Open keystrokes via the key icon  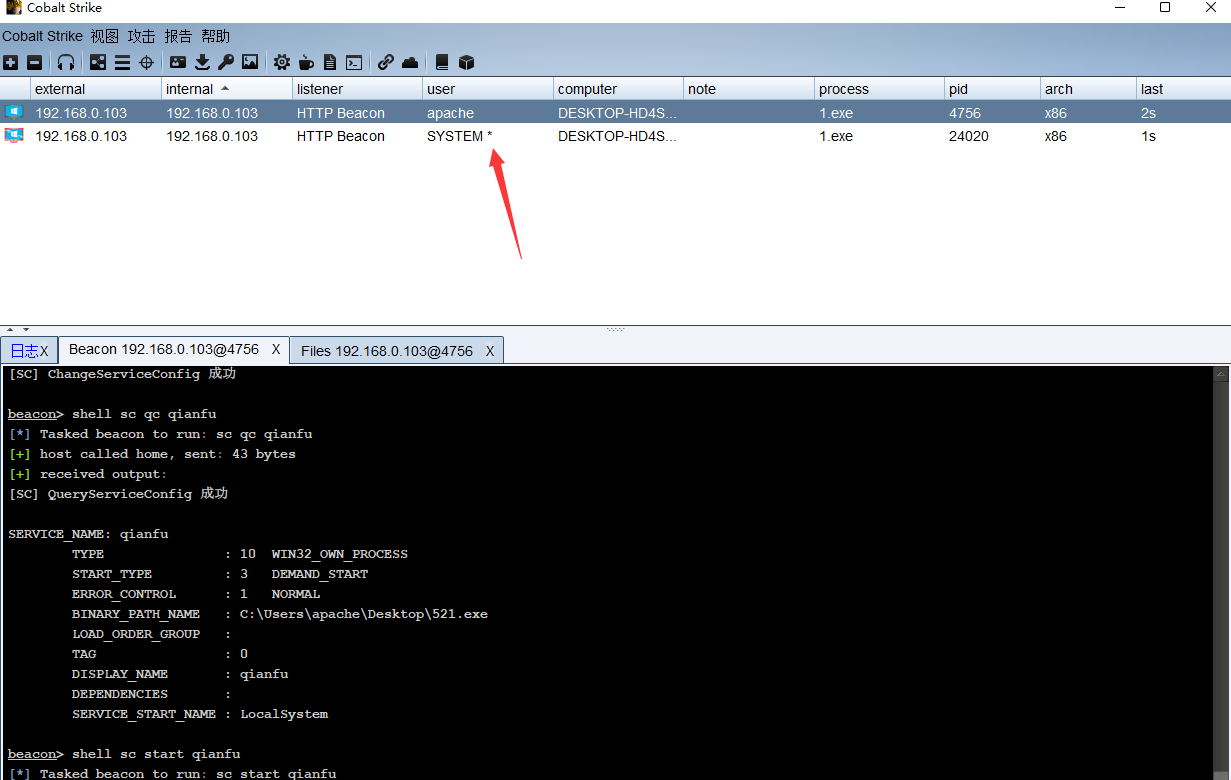(226, 62)
